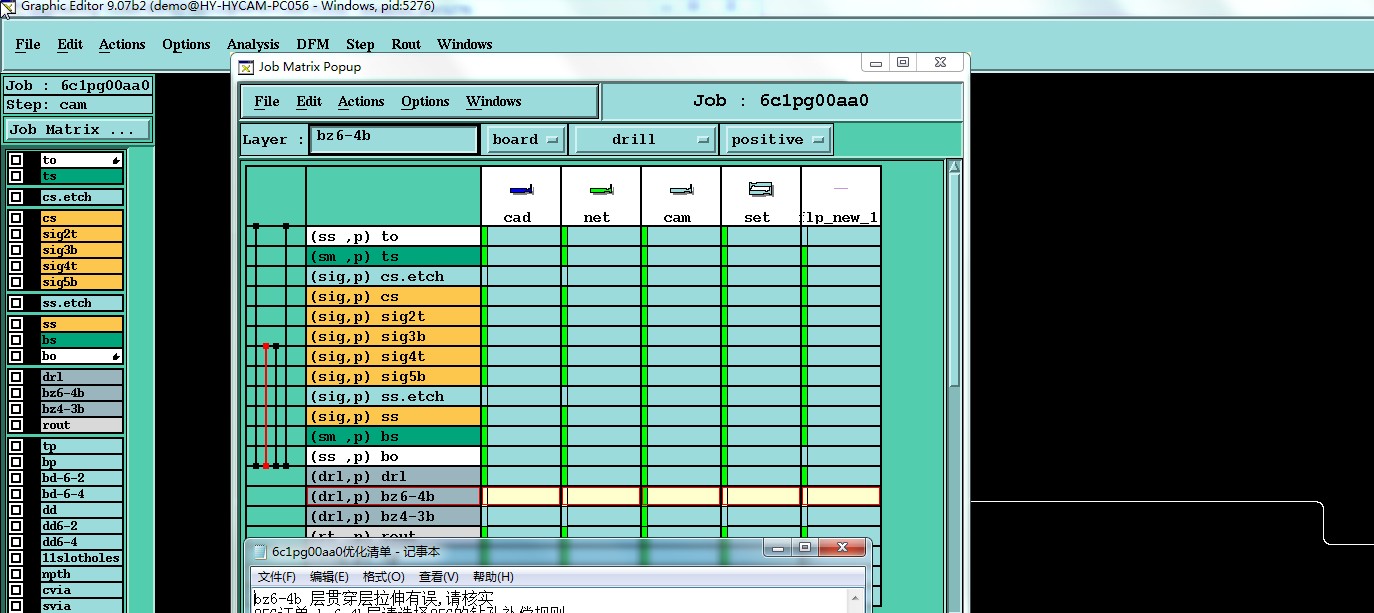This screenshot has width=1374, height=613.
Task: Open the board context dropdown
Action: click(524, 140)
